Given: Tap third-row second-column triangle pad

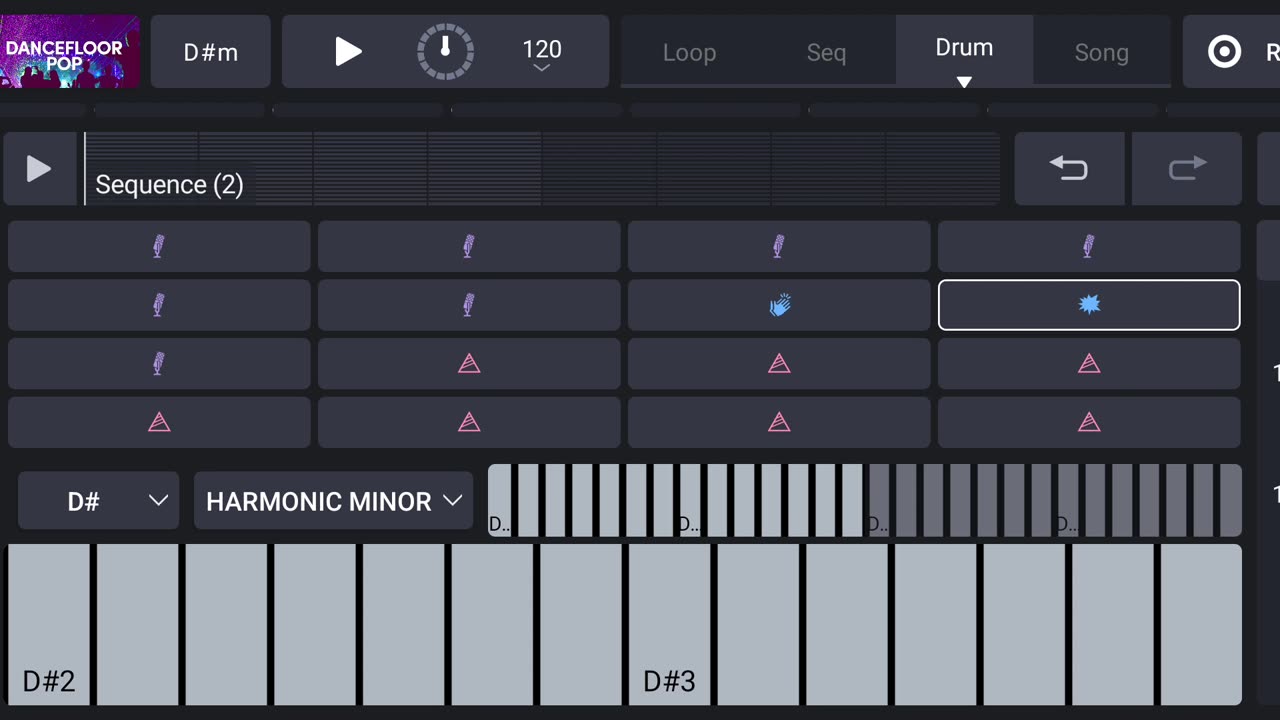Looking at the screenshot, I should pyautogui.click(x=469, y=364).
